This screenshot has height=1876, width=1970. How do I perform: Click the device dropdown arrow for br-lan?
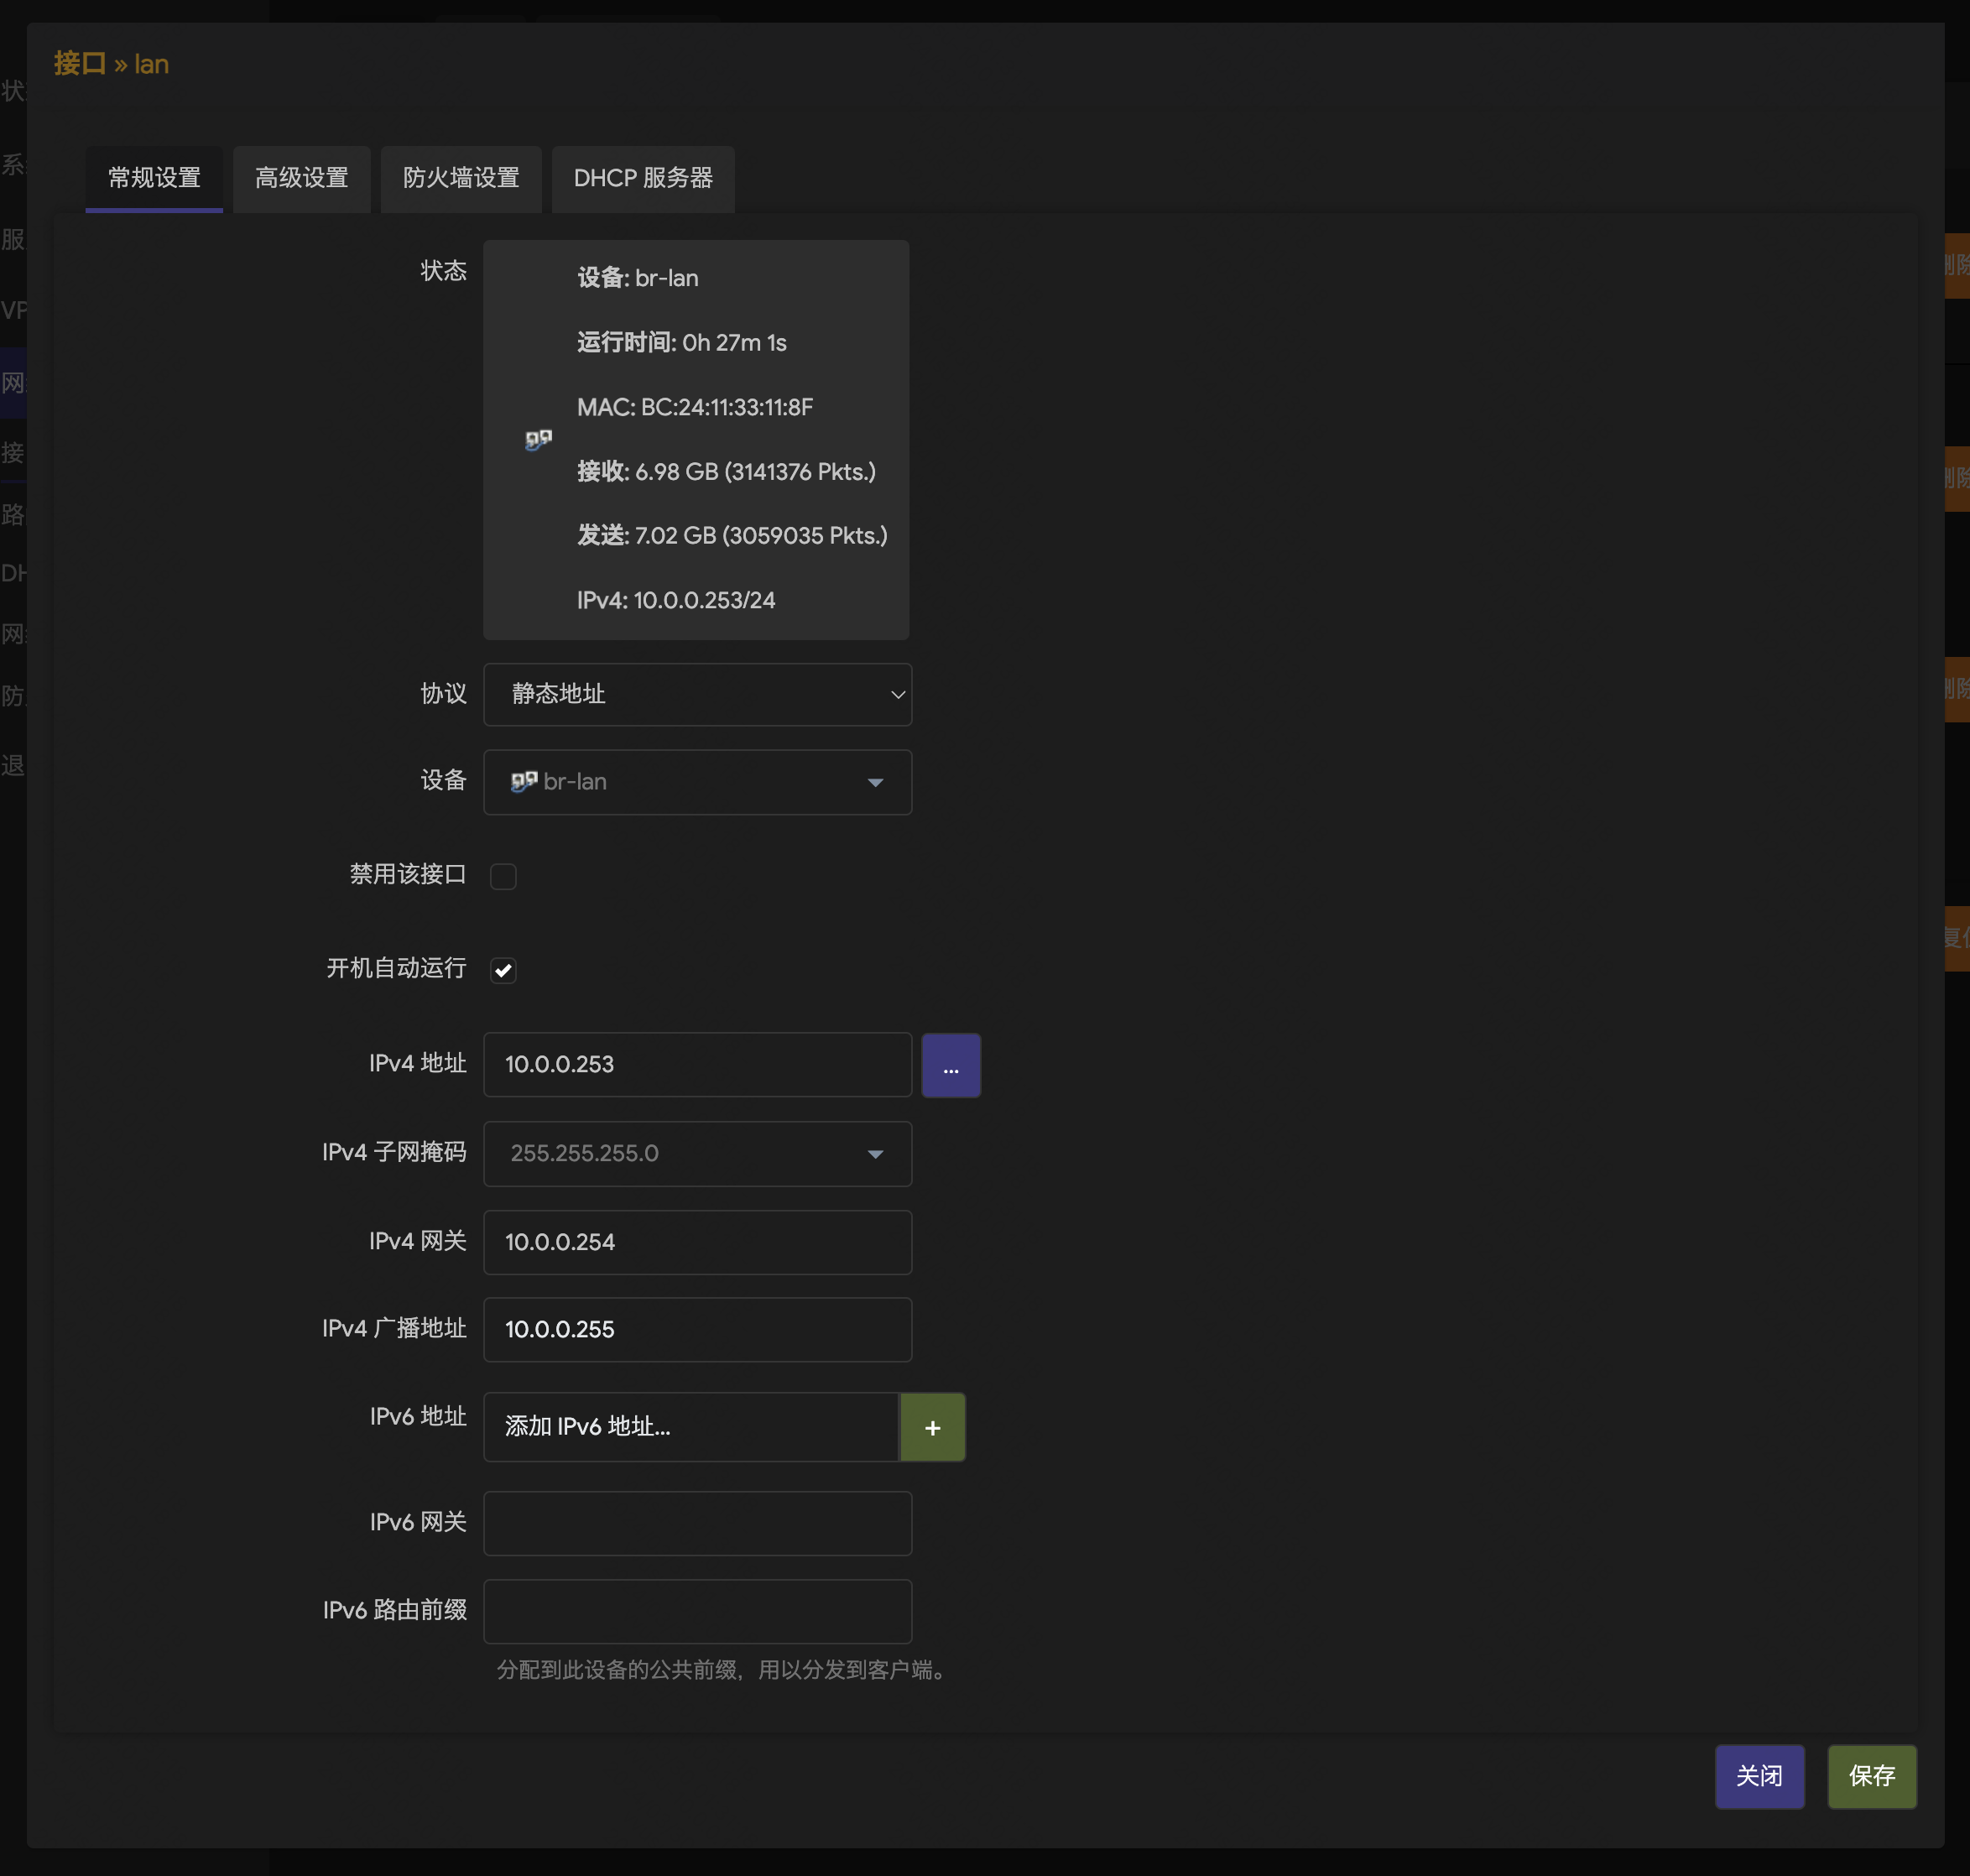(x=875, y=782)
